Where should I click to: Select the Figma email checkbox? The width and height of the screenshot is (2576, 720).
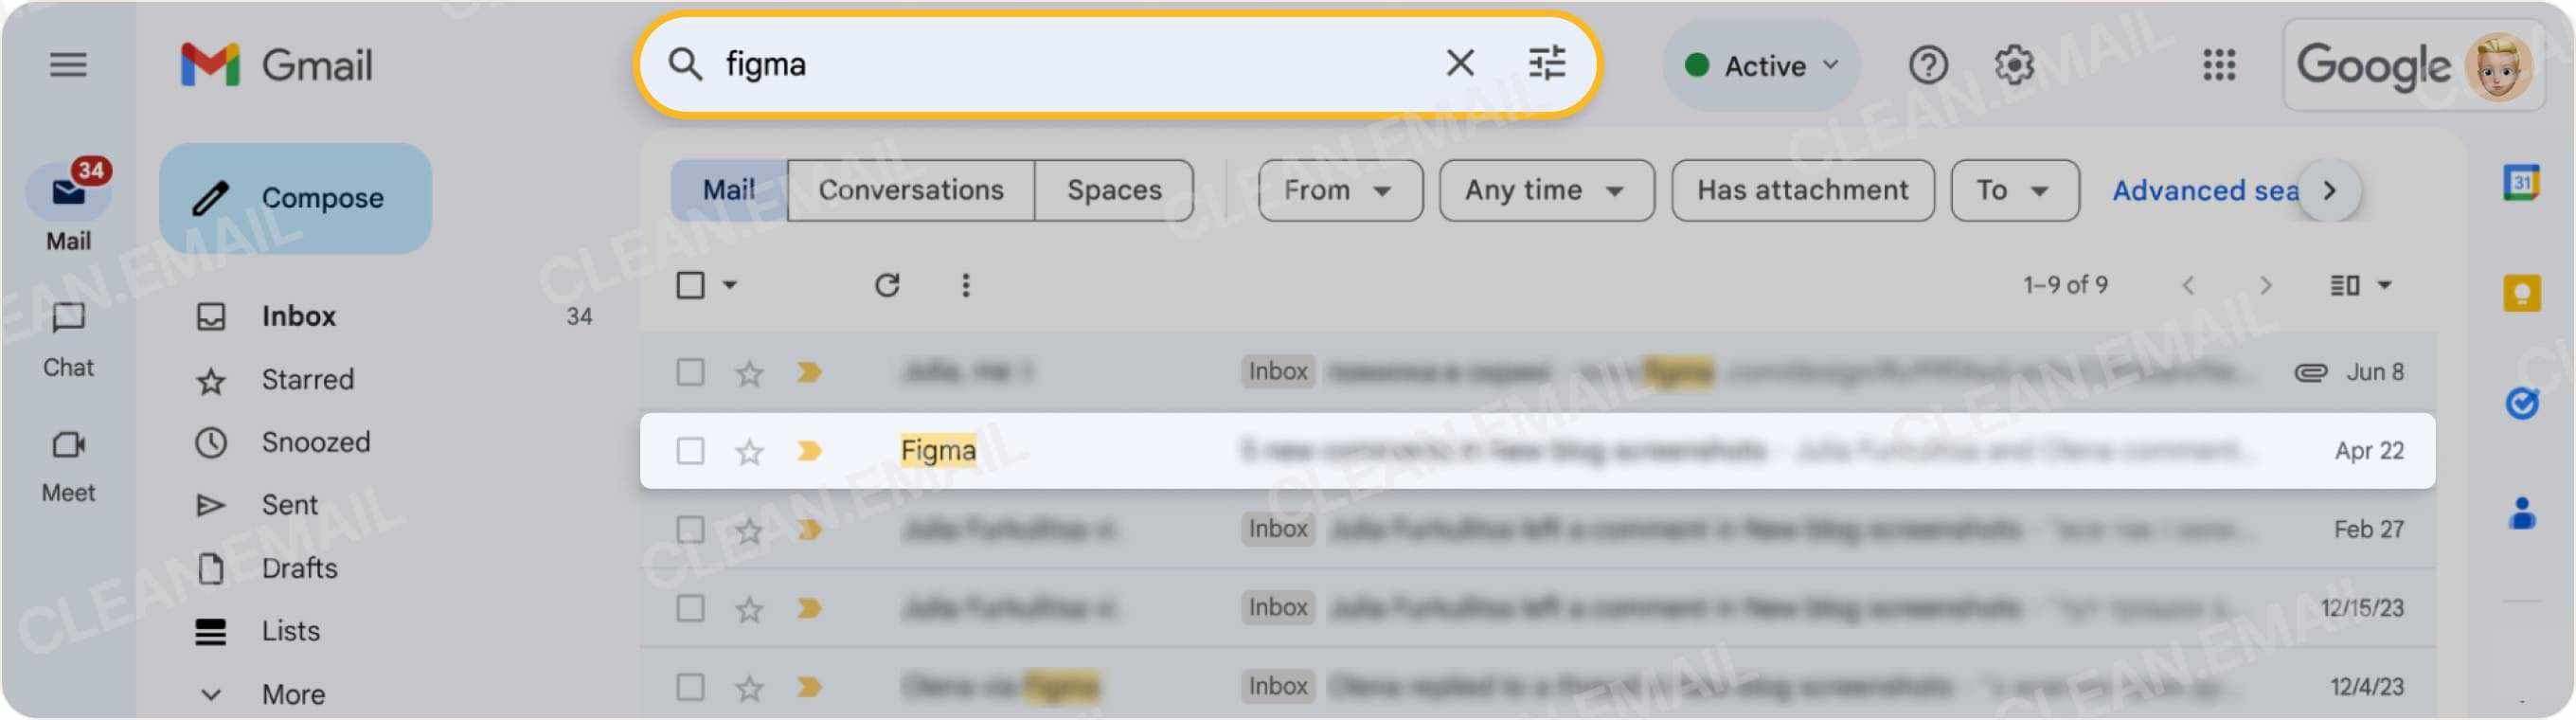point(690,451)
